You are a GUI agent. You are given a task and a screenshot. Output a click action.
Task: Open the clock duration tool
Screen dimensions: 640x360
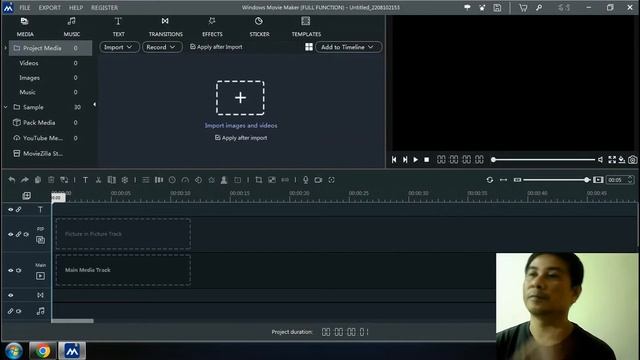tap(172, 180)
